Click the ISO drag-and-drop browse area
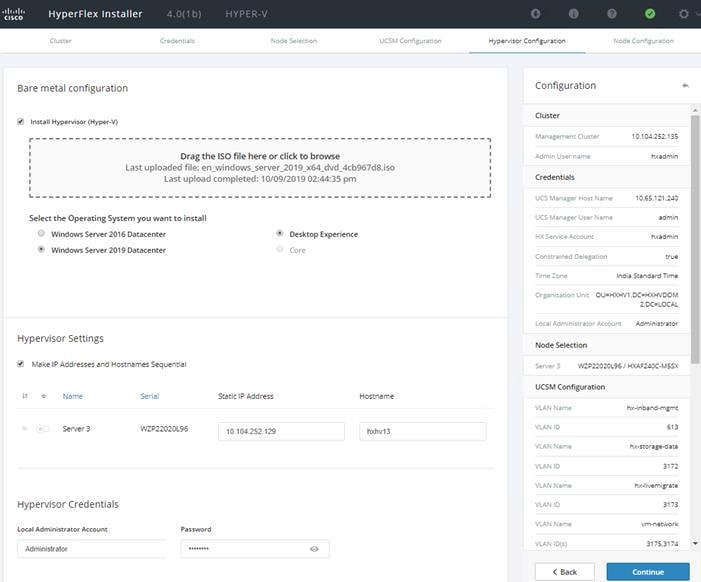 click(260, 168)
